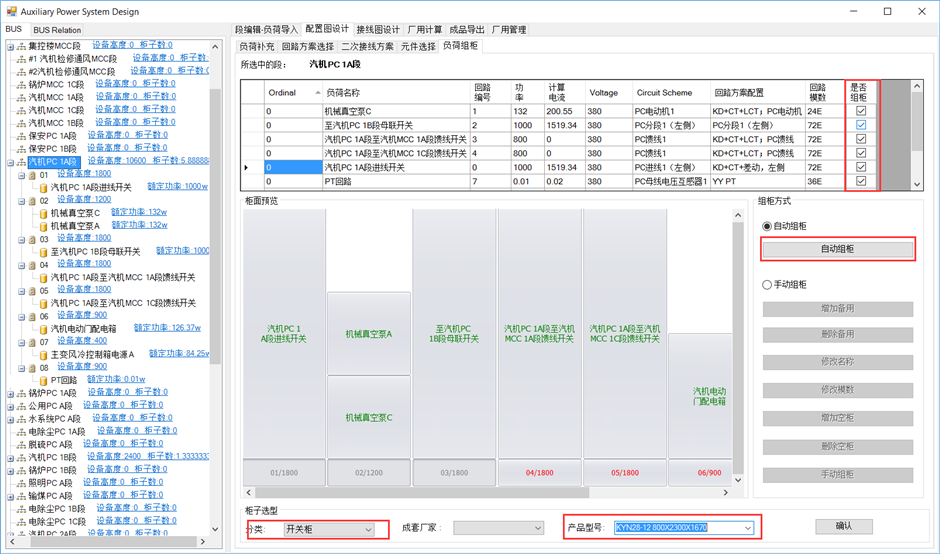Image resolution: width=940 pixels, height=554 pixels.
Task: Open the 厂用计算 tab
Action: [424, 29]
